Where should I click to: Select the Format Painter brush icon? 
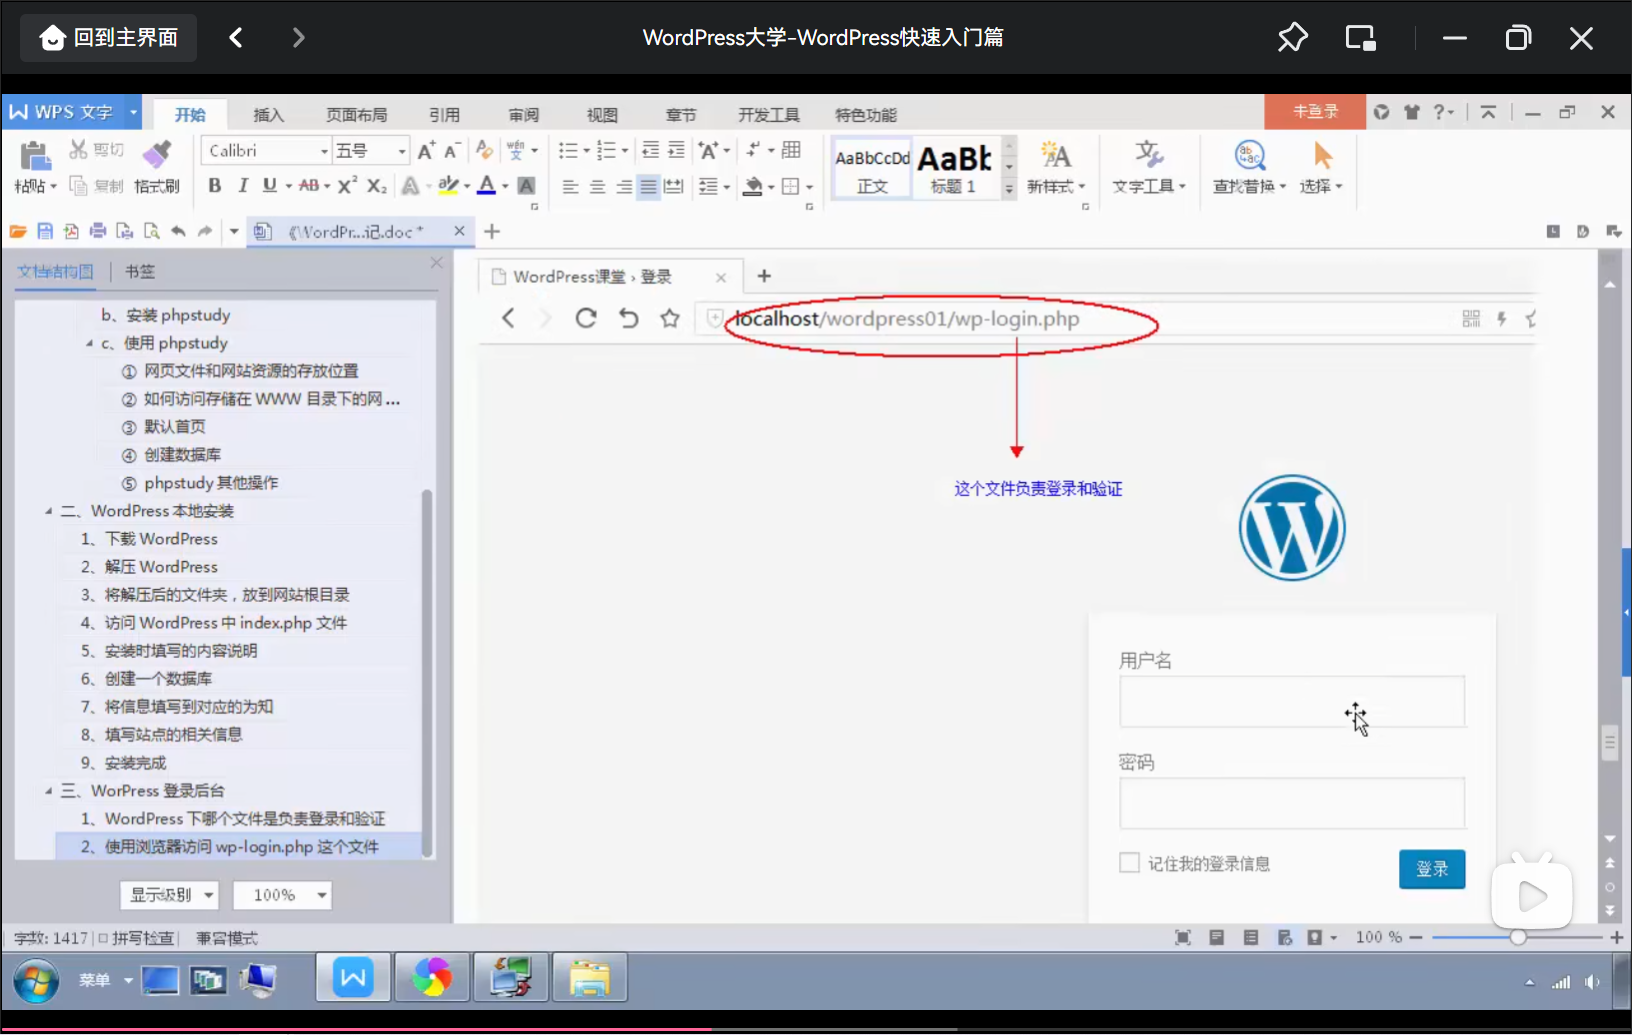(x=156, y=154)
